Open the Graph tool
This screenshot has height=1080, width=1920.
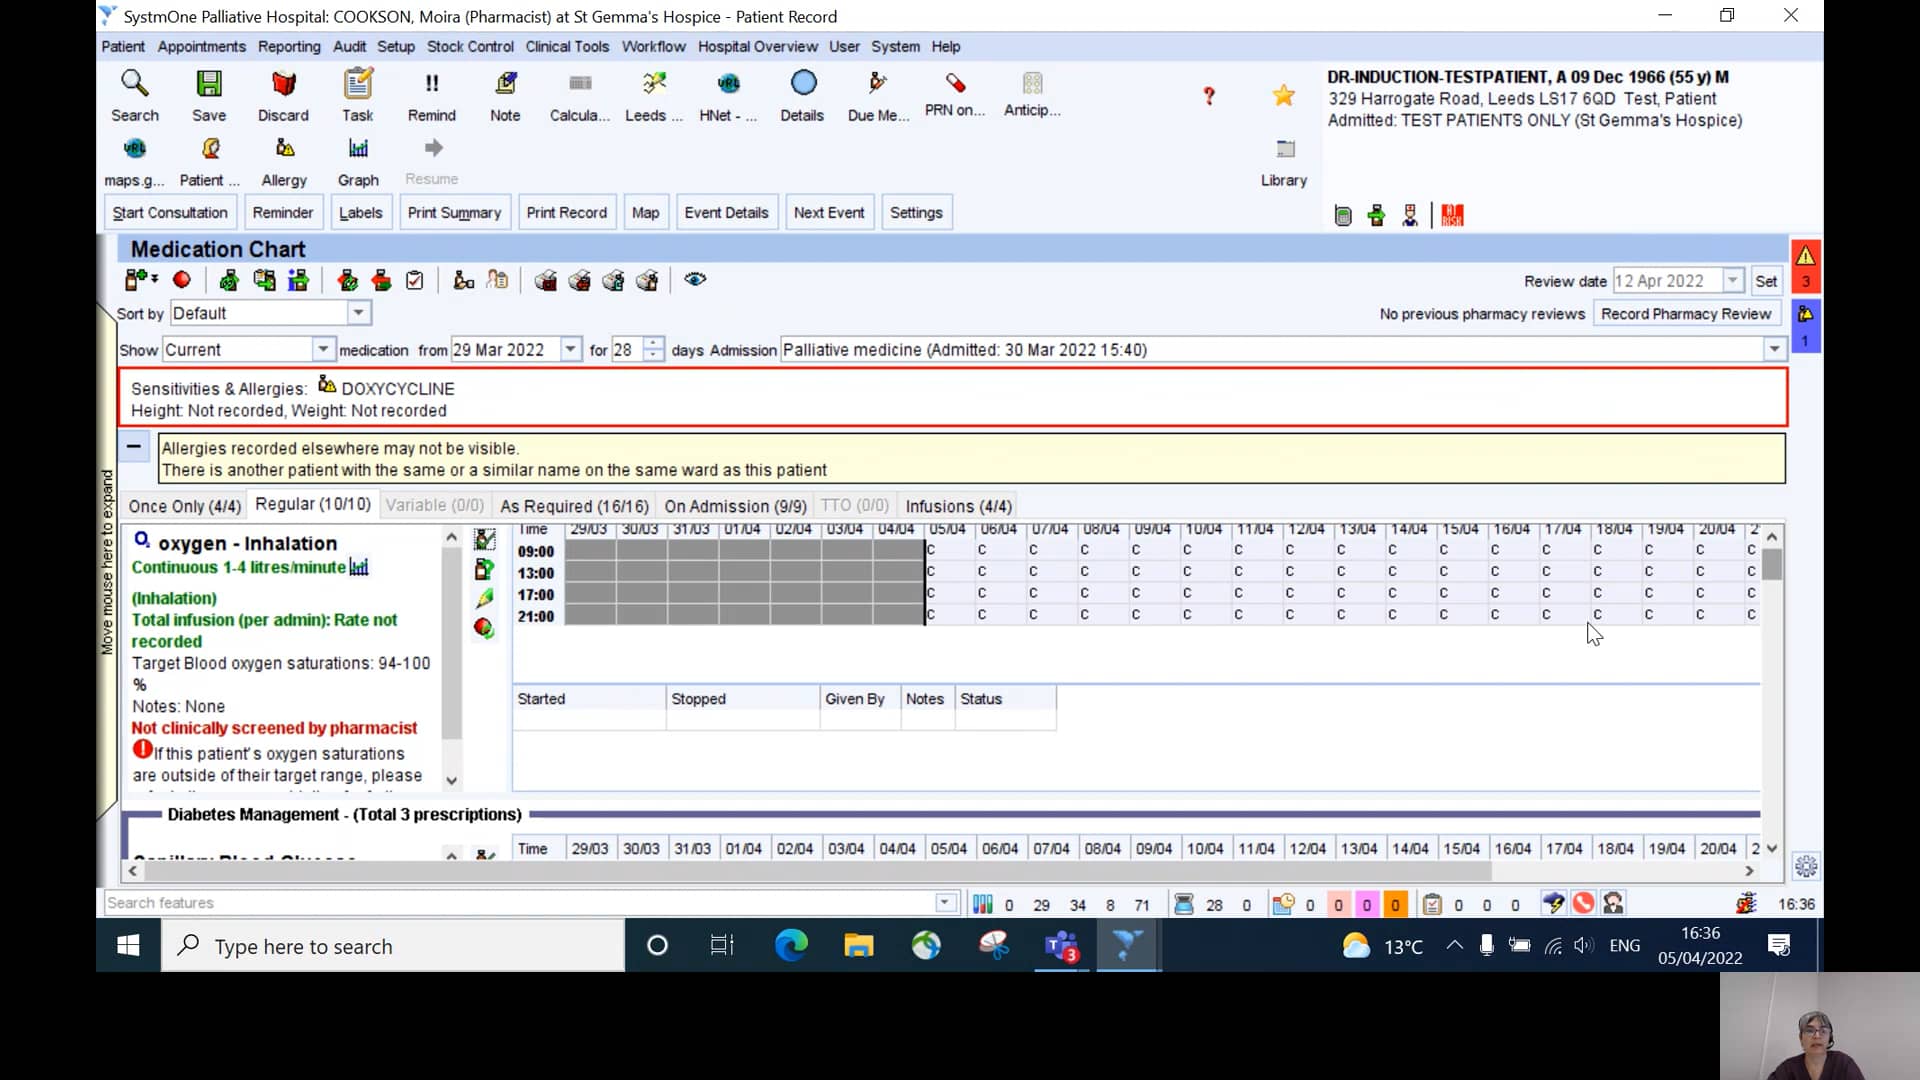click(x=358, y=160)
